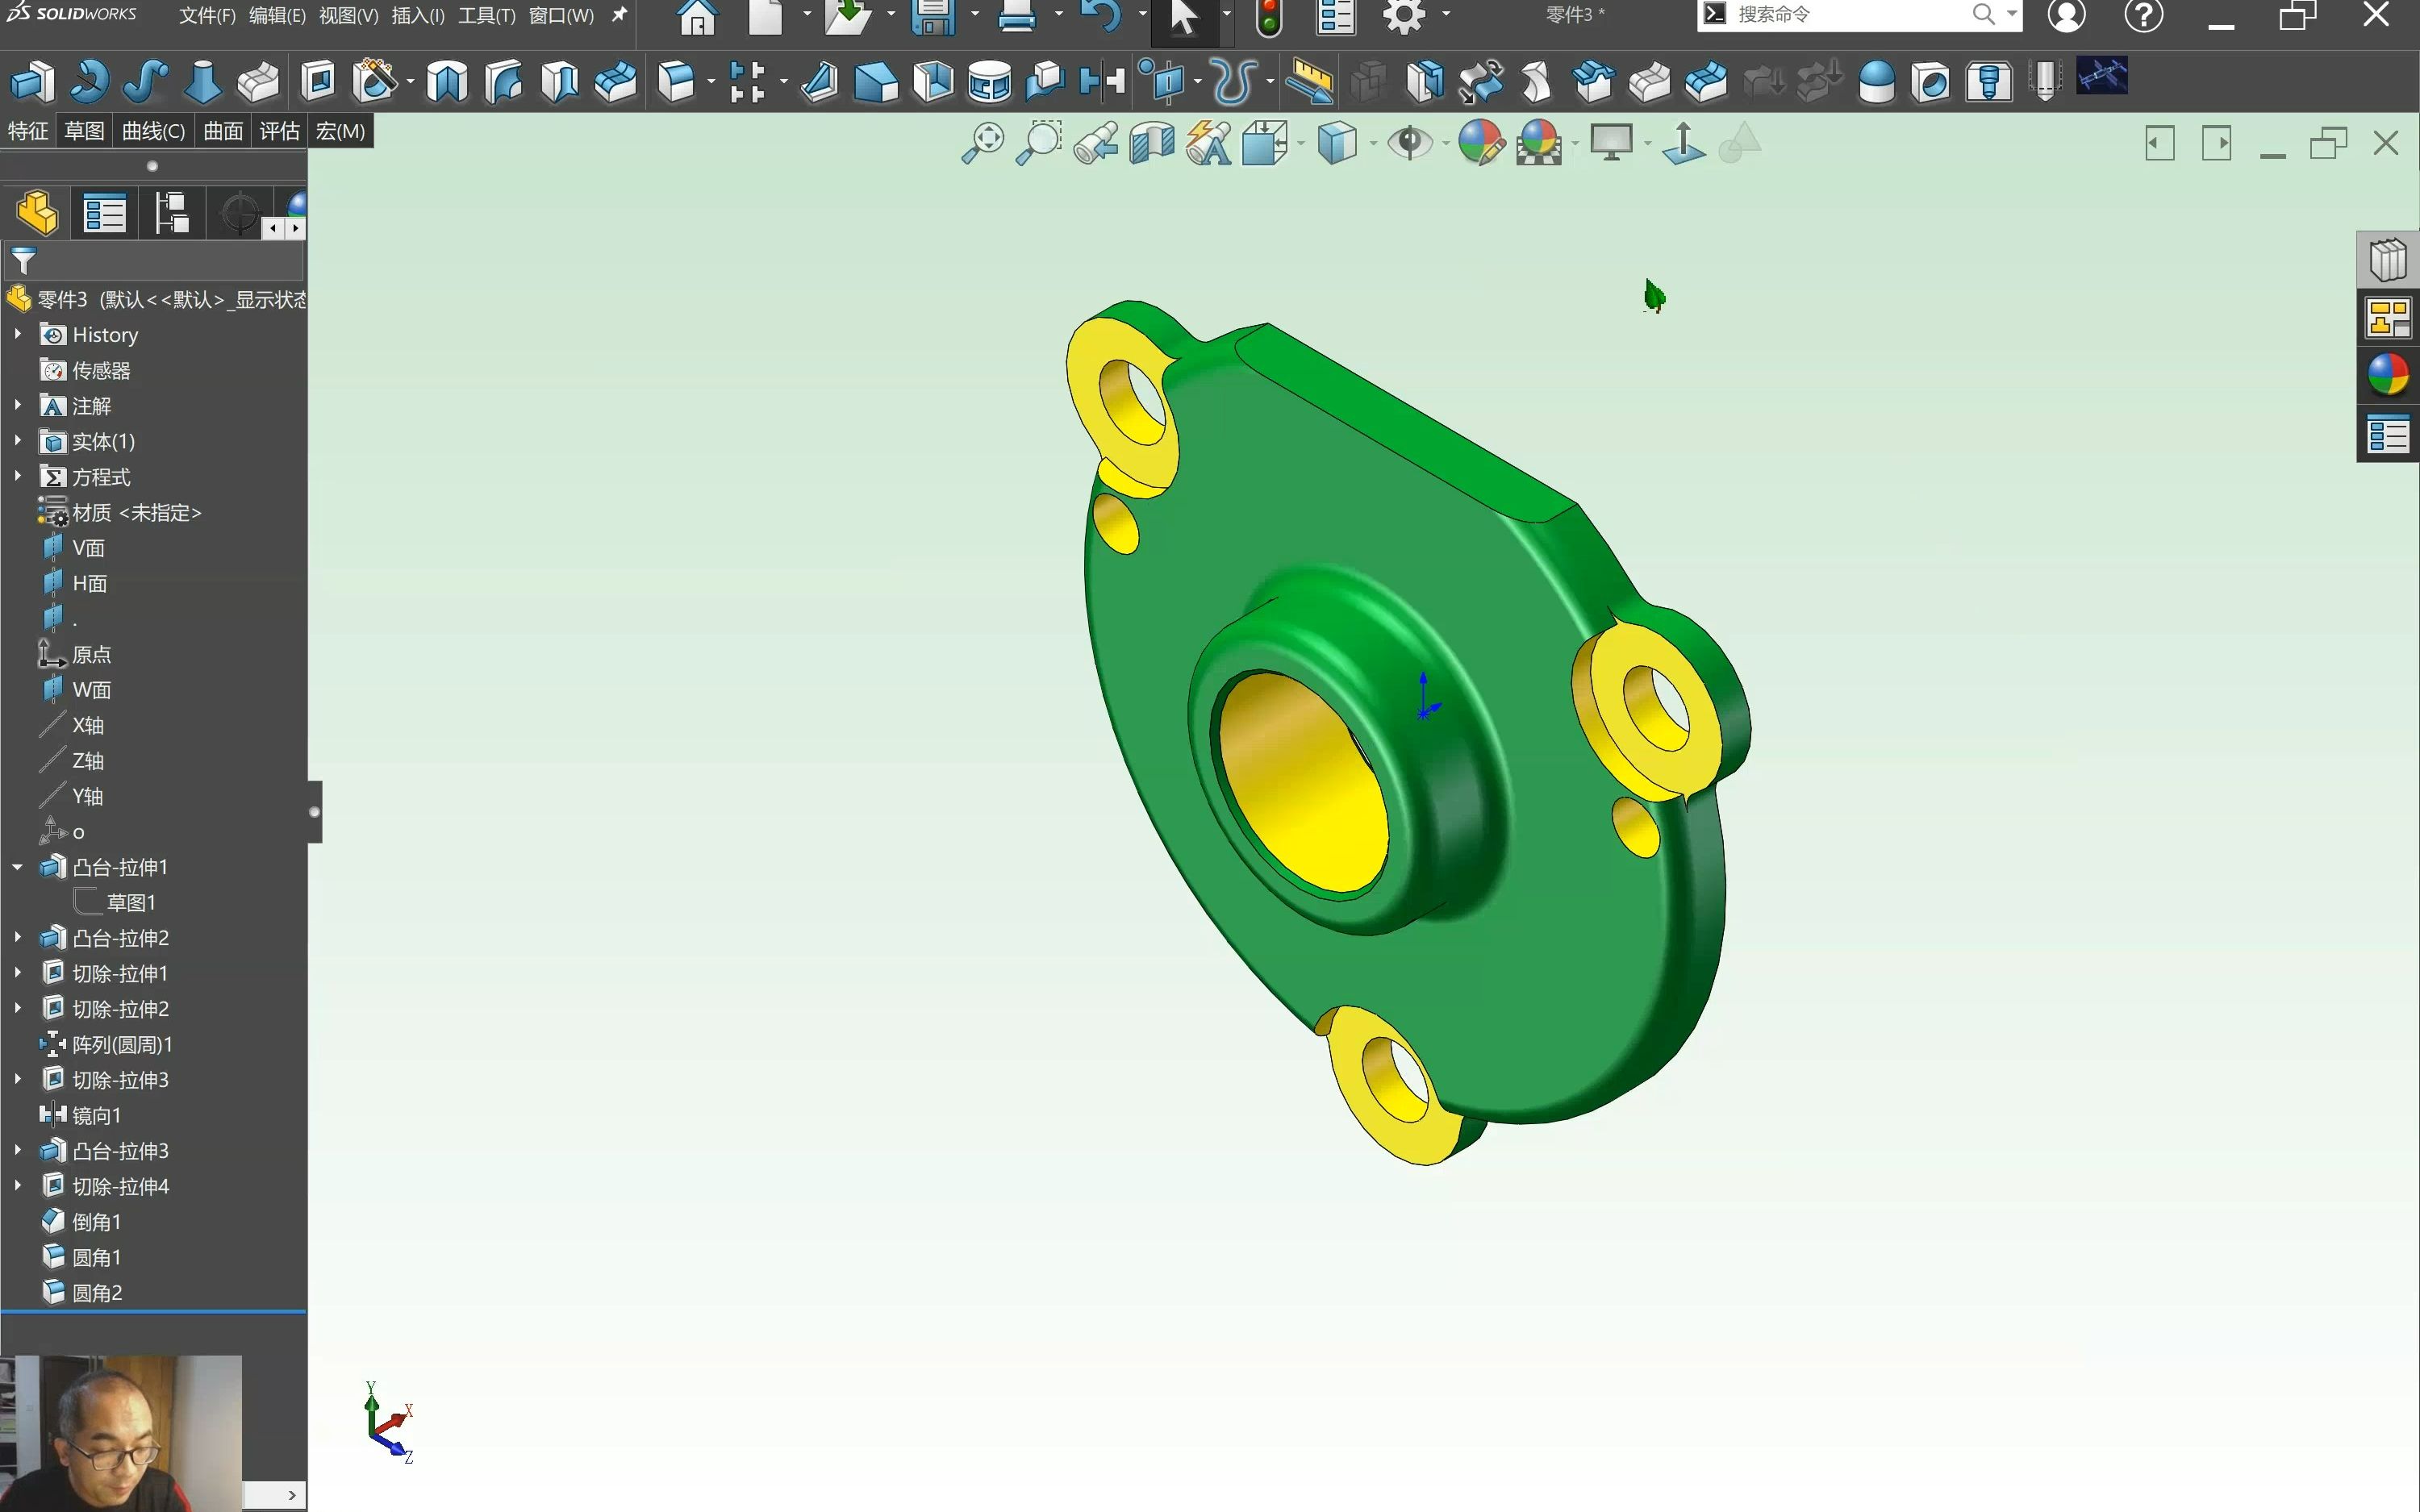Image resolution: width=2420 pixels, height=1512 pixels.
Task: Open the Custom Properties task pane tab
Action: pyautogui.click(x=2389, y=435)
